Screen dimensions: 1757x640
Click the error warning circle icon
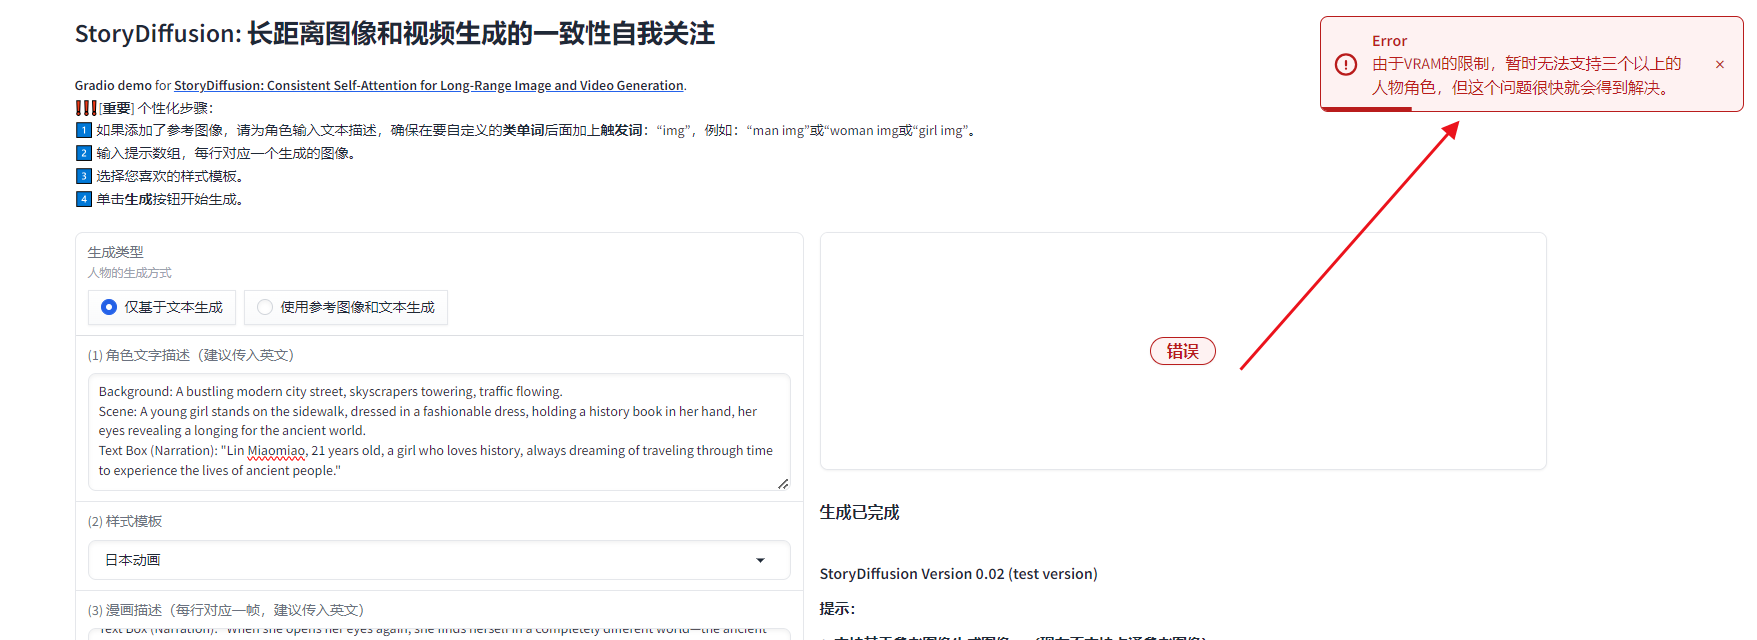[1346, 65]
